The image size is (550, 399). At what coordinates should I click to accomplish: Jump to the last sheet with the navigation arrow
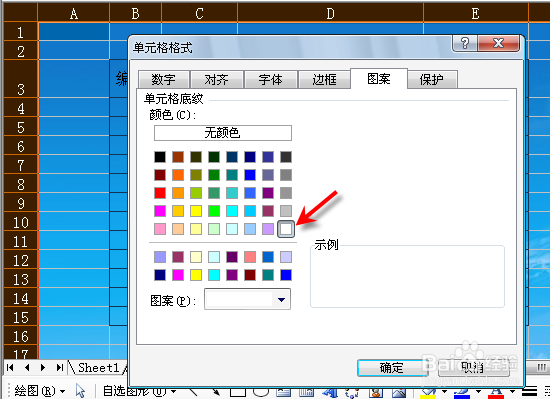pos(60,367)
